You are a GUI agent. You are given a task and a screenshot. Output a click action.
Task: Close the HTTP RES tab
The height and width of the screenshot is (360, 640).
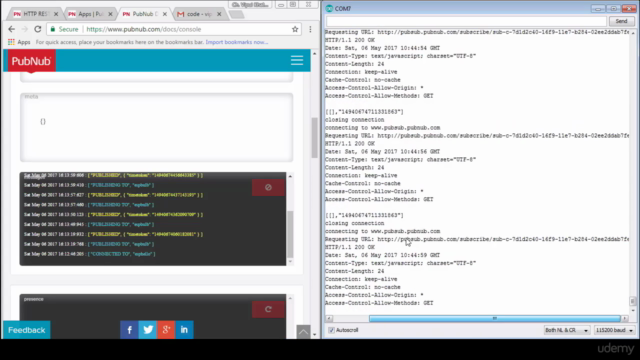(x=56, y=14)
